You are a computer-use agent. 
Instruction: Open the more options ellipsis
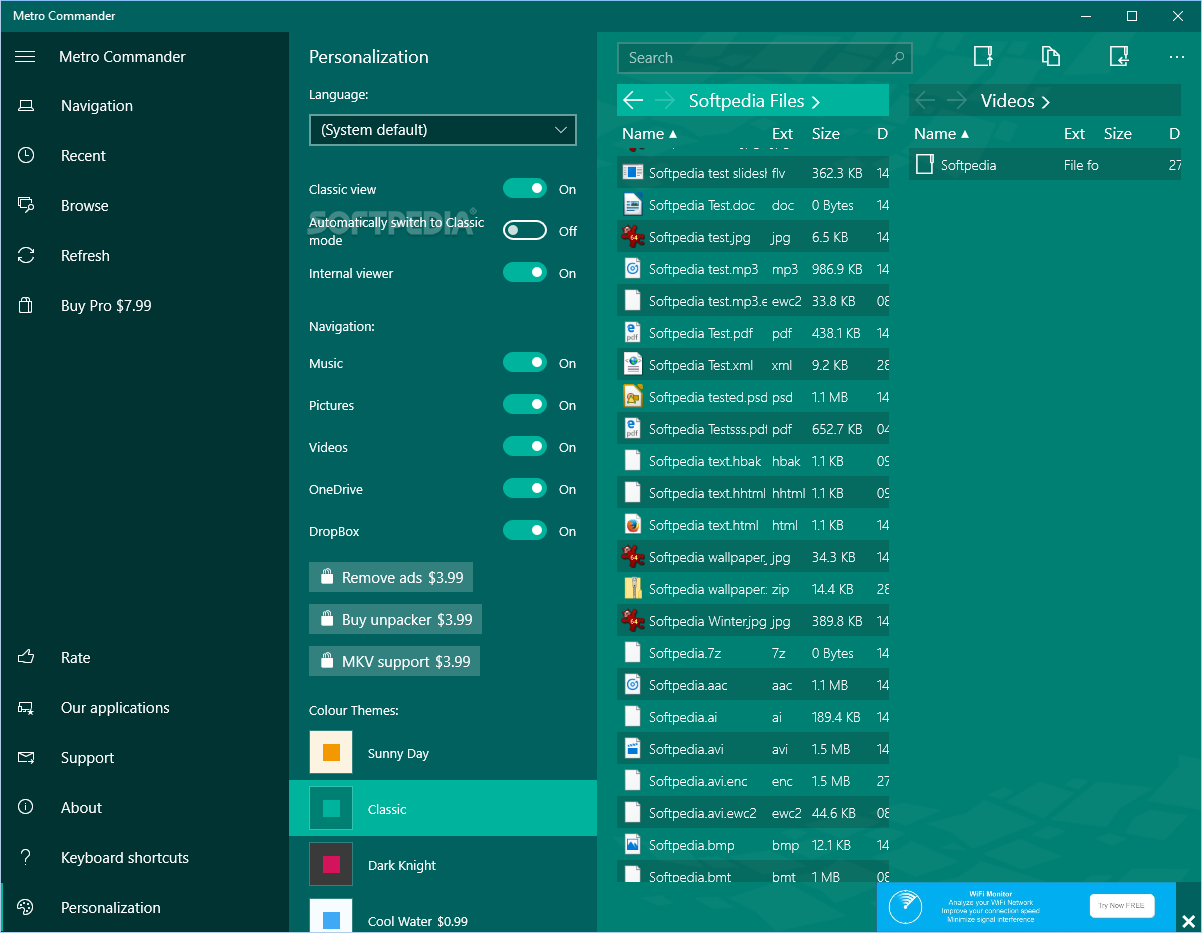point(1177,57)
